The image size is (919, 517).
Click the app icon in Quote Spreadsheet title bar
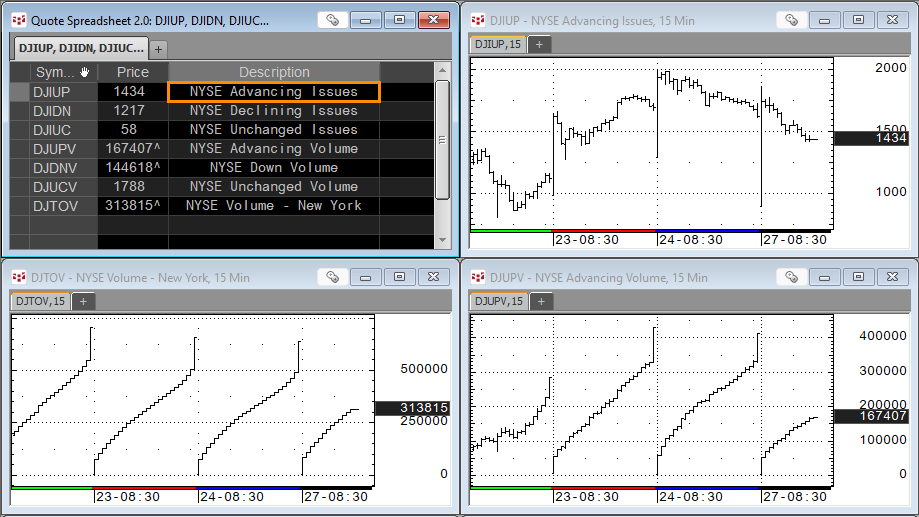18,20
